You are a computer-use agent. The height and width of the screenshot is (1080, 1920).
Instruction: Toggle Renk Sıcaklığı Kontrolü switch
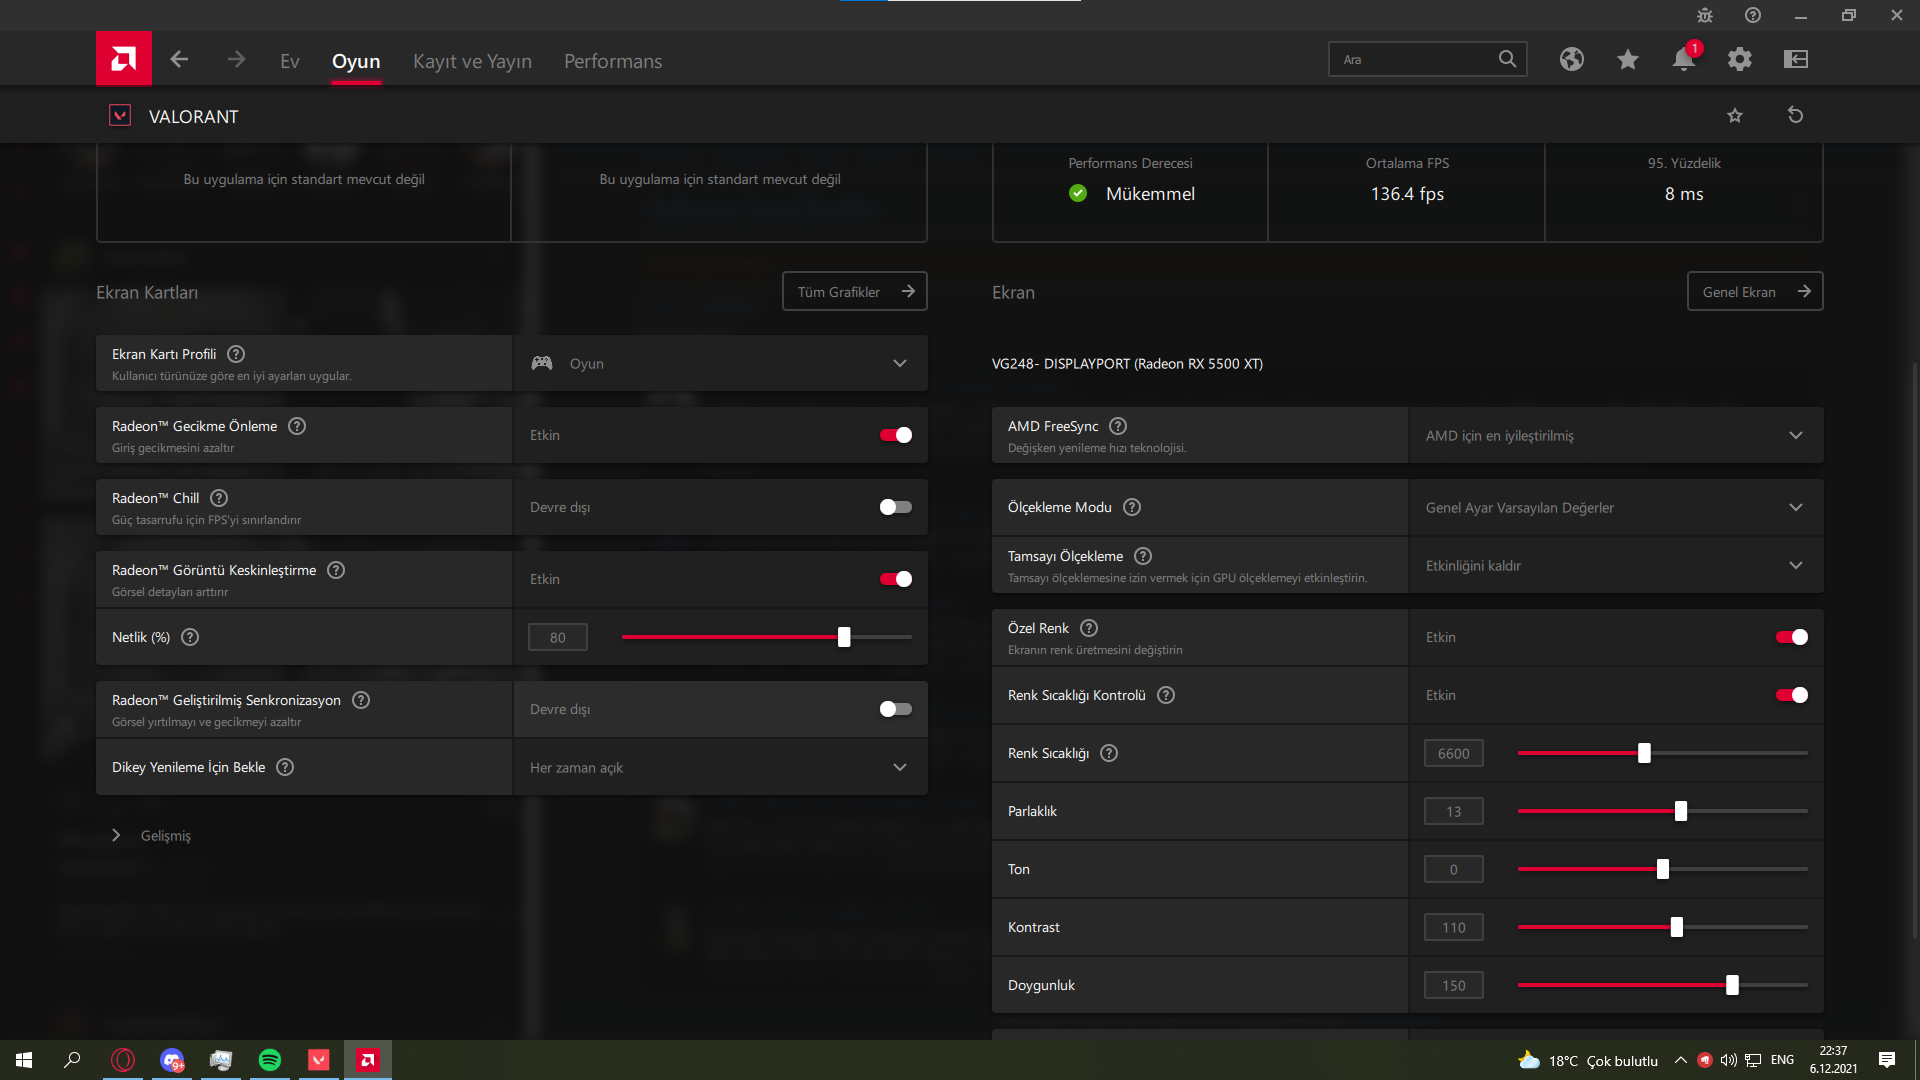1791,695
